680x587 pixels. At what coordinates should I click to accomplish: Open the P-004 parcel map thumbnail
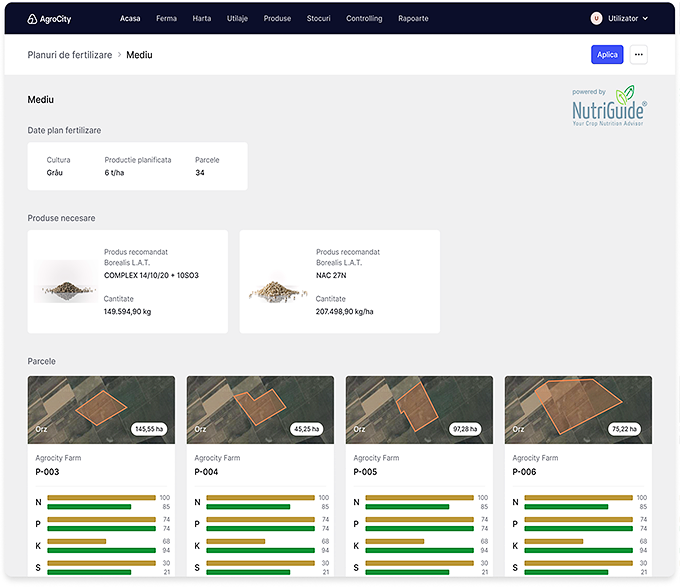(260, 410)
